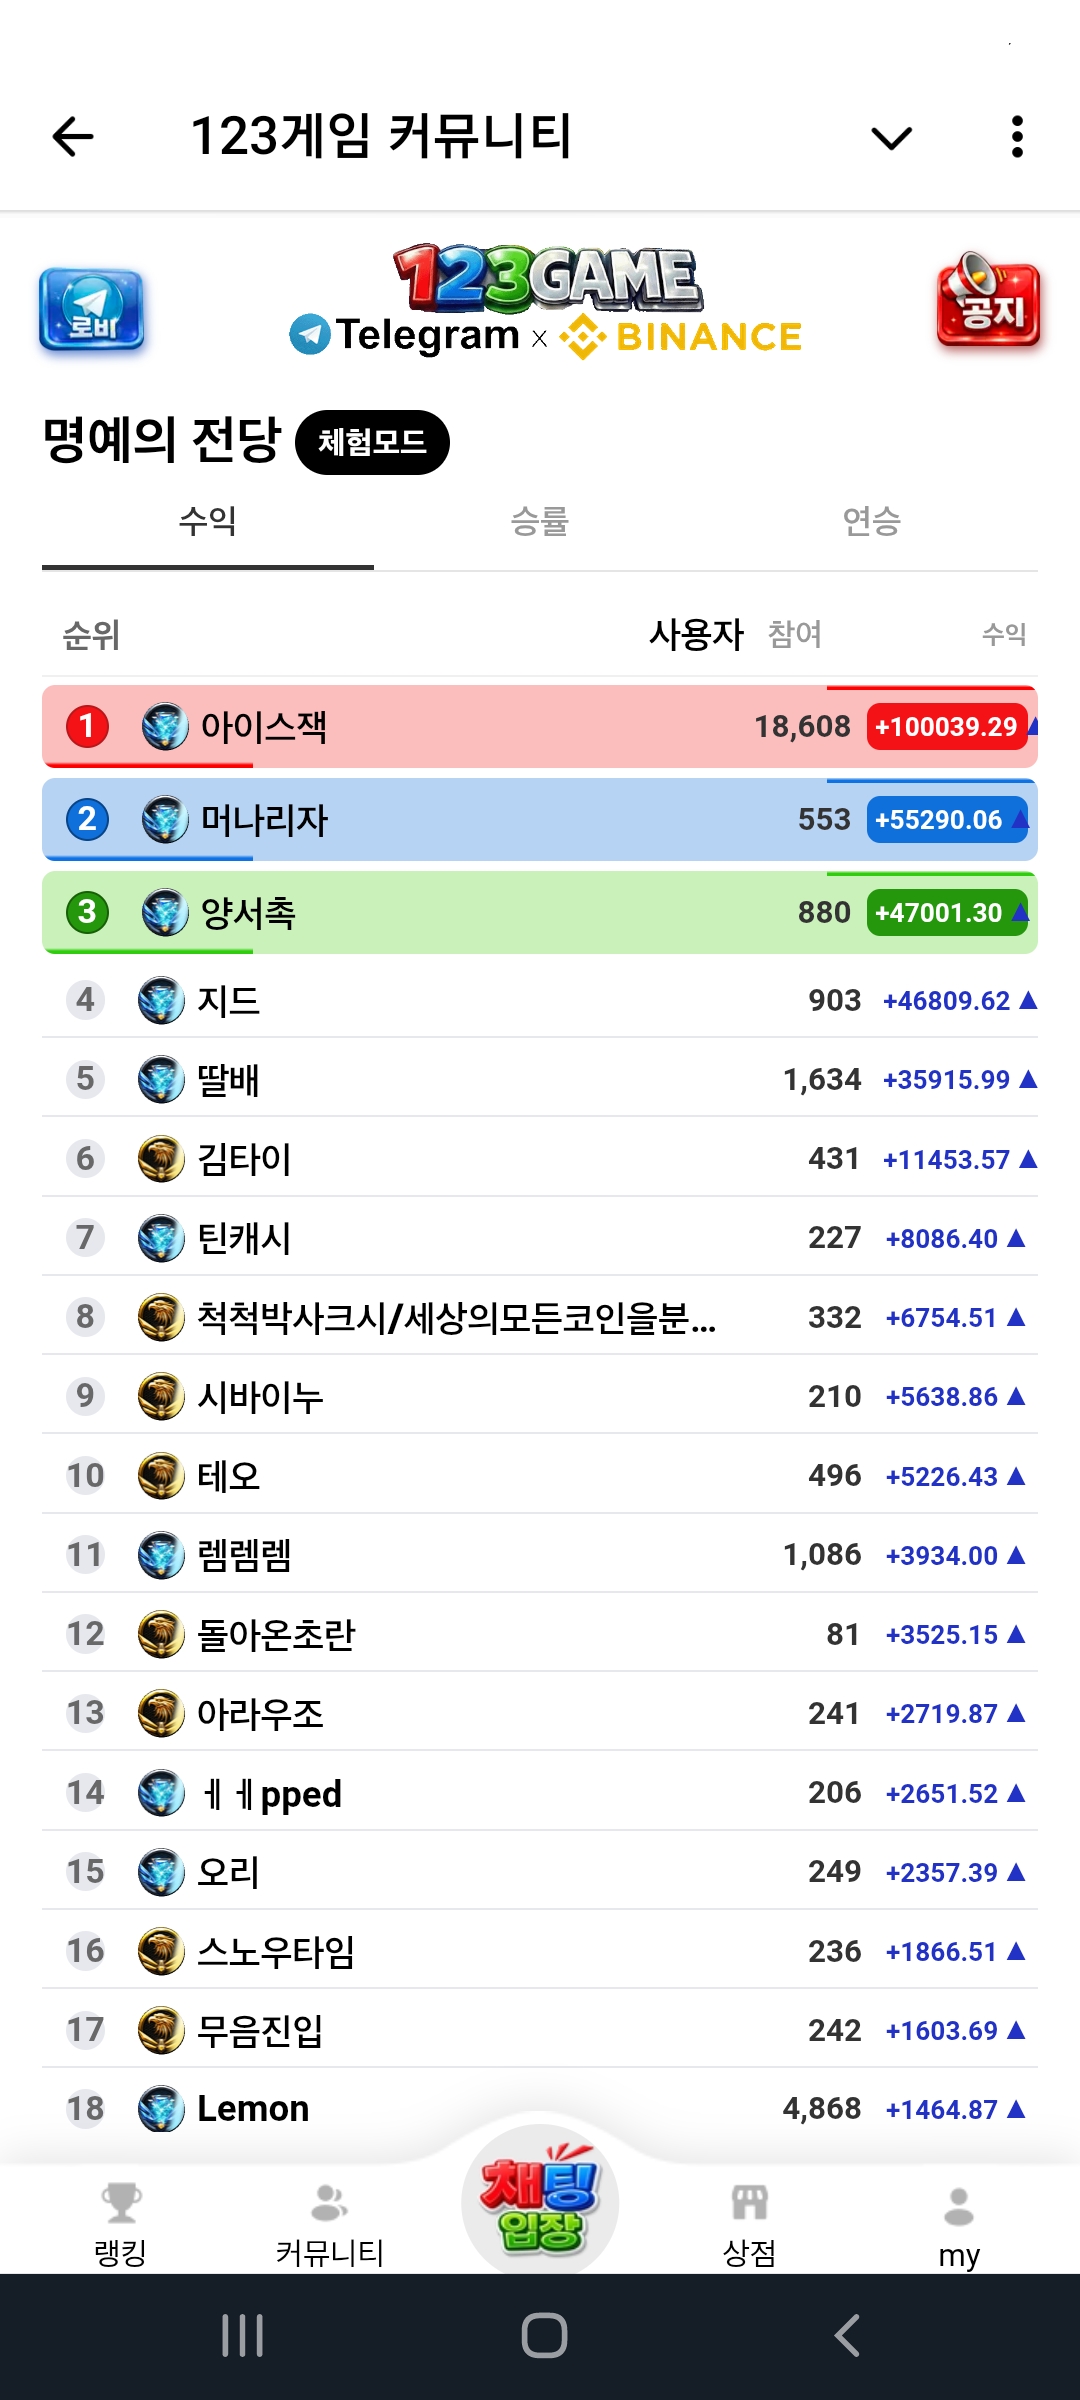Image resolution: width=1080 pixels, height=2400 pixels.
Task: Select the 수익 tab
Action: point(208,522)
